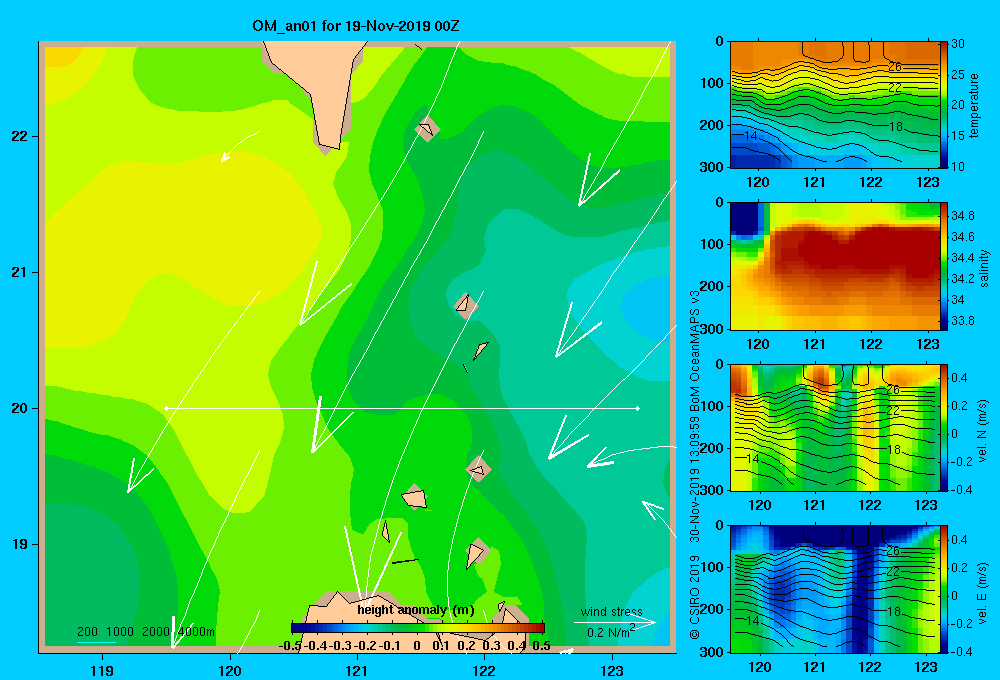Image resolution: width=1000 pixels, height=680 pixels.
Task: Click the vel. N colorbar scale
Action: pyautogui.click(x=943, y=427)
